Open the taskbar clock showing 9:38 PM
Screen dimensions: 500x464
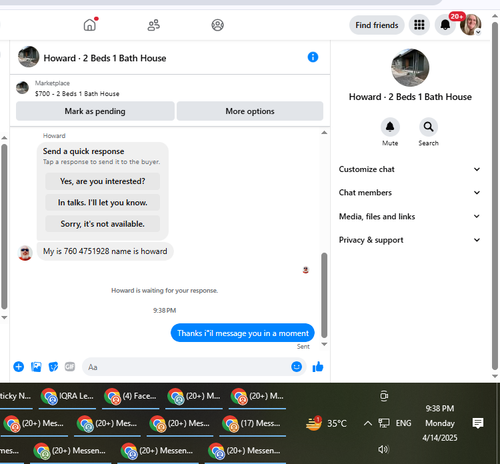click(x=440, y=423)
